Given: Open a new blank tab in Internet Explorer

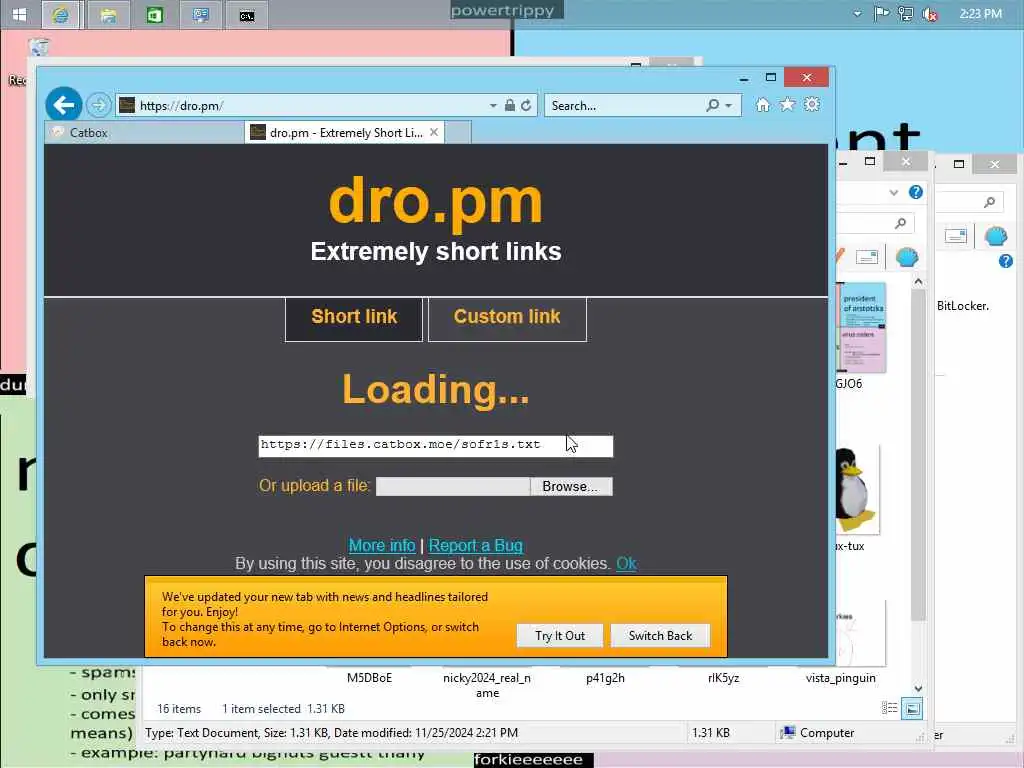Looking at the screenshot, I should (458, 133).
